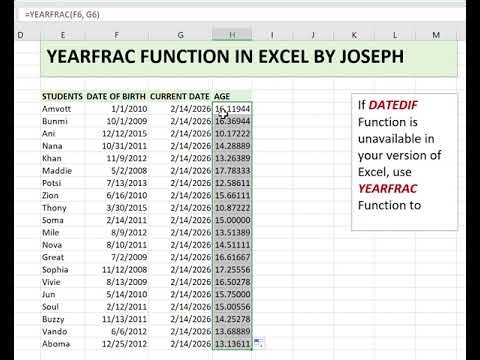Select the cell with age 15.75000
480x360 pixels.
pos(232,294)
